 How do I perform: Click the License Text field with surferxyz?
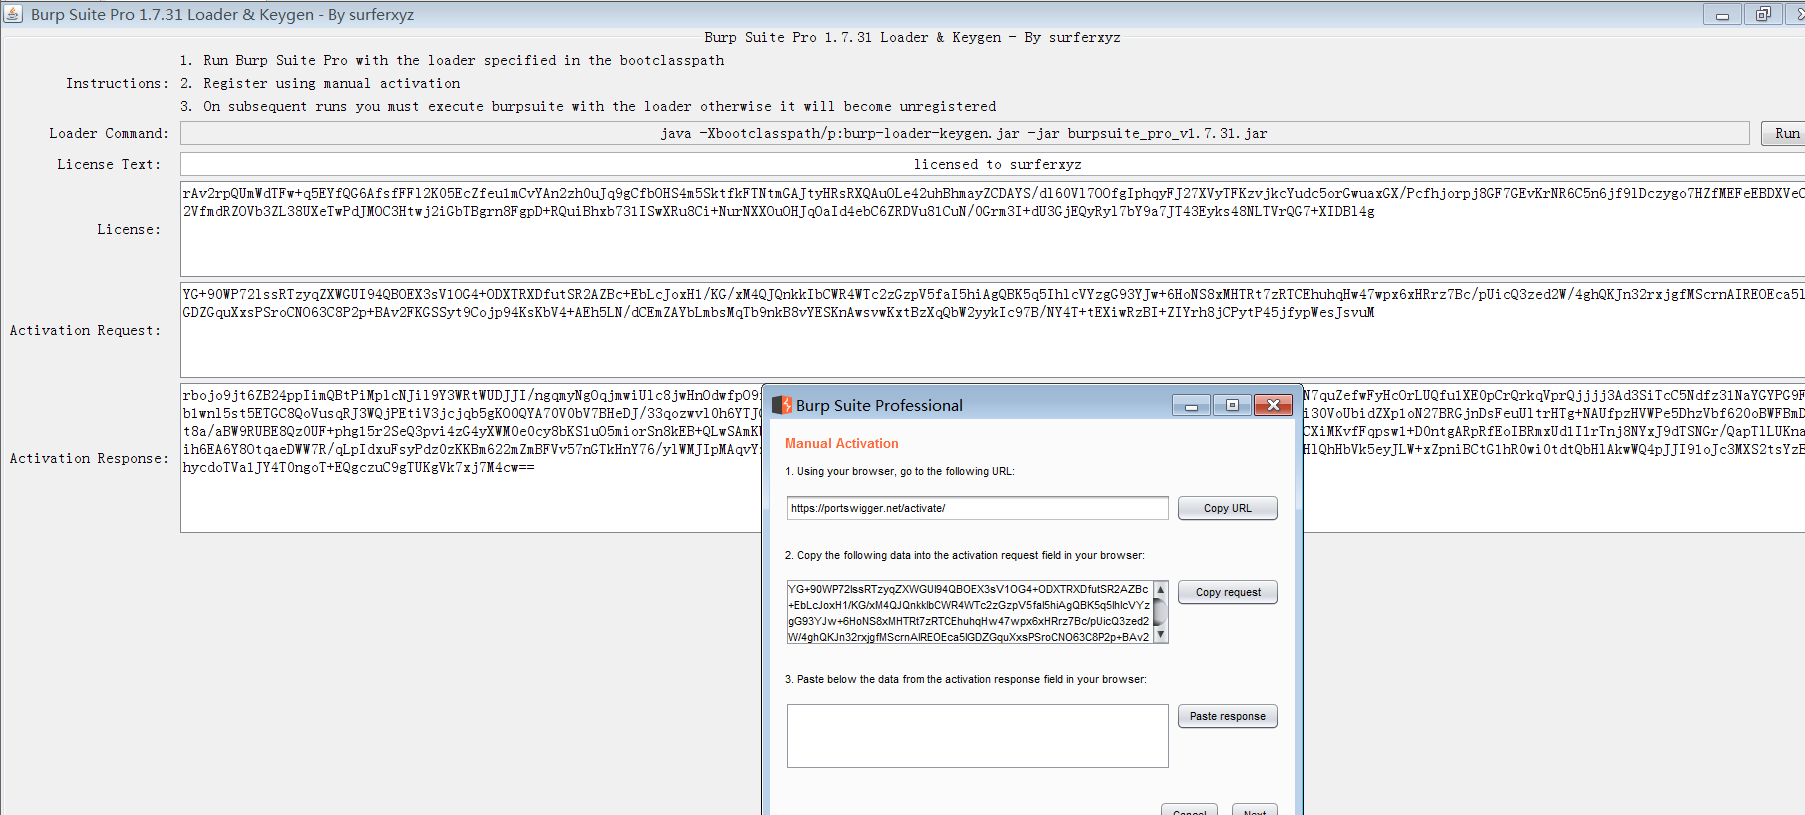[x=992, y=164]
